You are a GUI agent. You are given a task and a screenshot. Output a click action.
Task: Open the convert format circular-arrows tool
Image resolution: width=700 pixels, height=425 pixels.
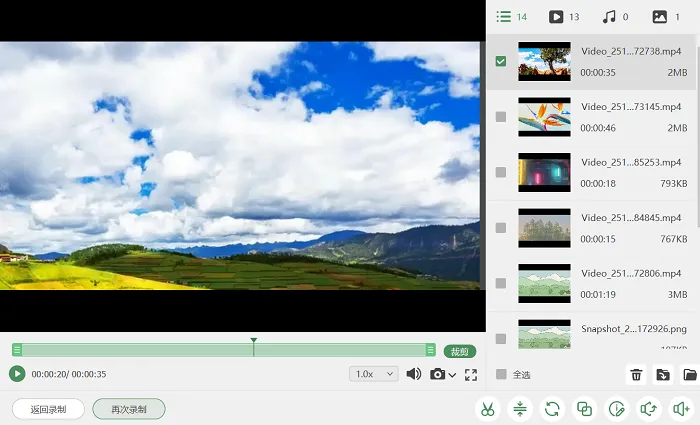click(552, 409)
